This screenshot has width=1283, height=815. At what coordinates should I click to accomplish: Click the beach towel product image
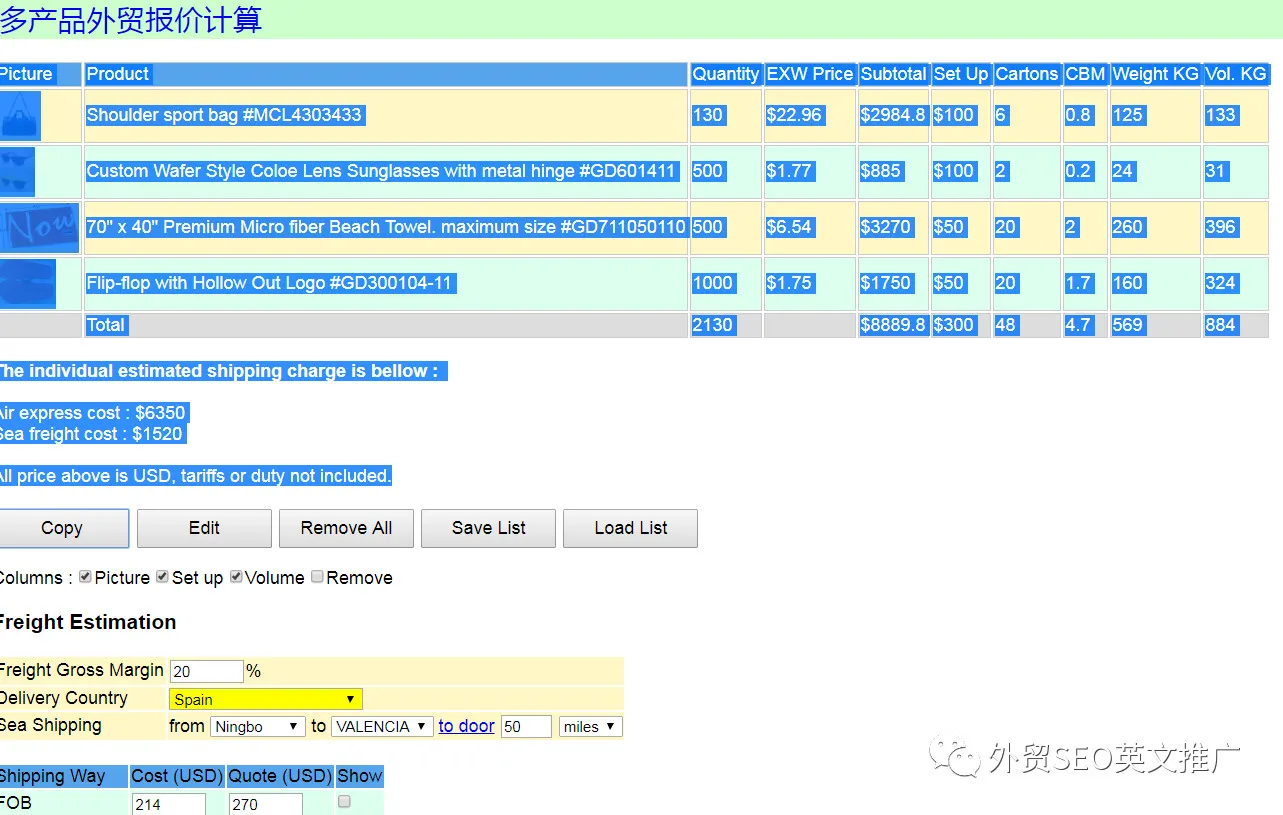click(x=39, y=228)
